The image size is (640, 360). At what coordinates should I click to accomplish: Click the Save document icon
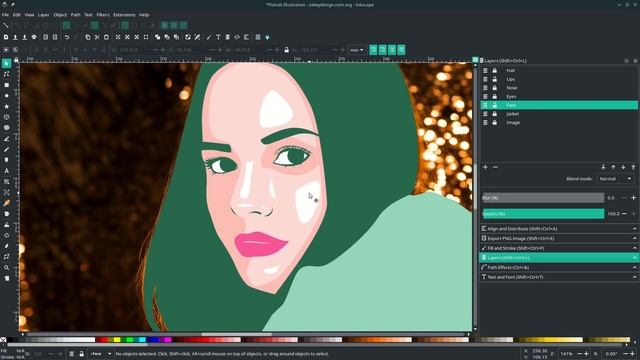point(24,37)
